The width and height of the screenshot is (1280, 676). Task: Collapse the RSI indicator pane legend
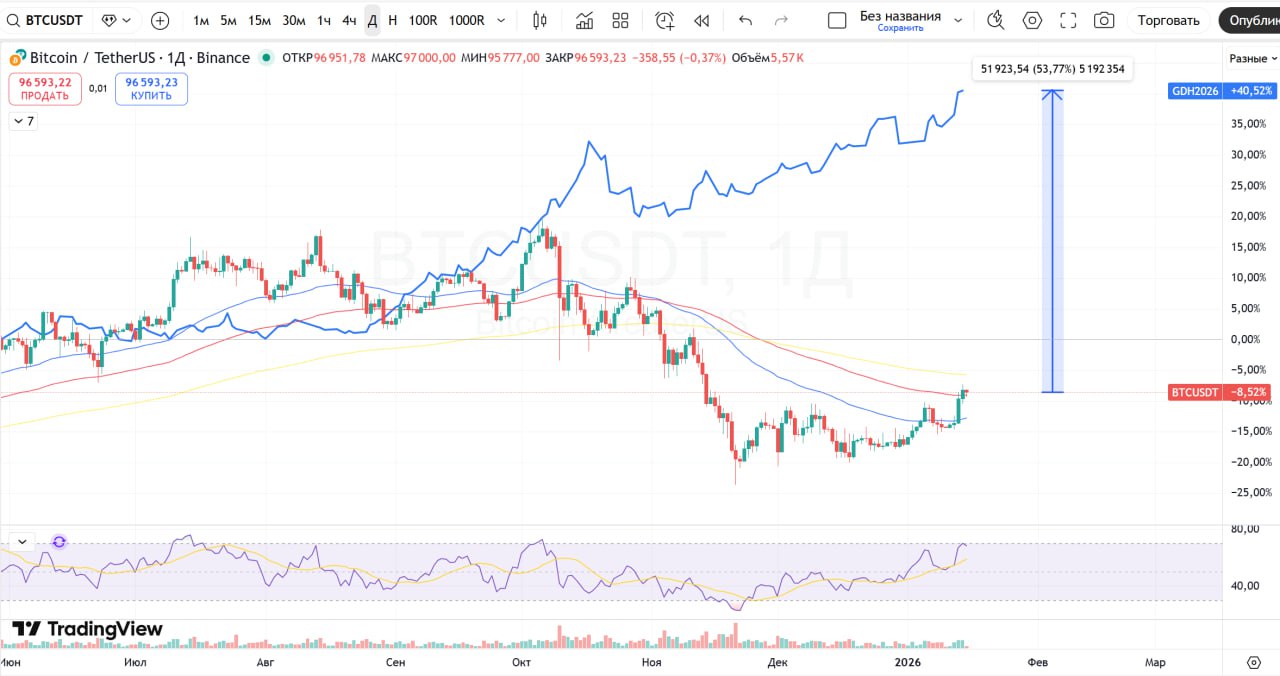(22, 542)
